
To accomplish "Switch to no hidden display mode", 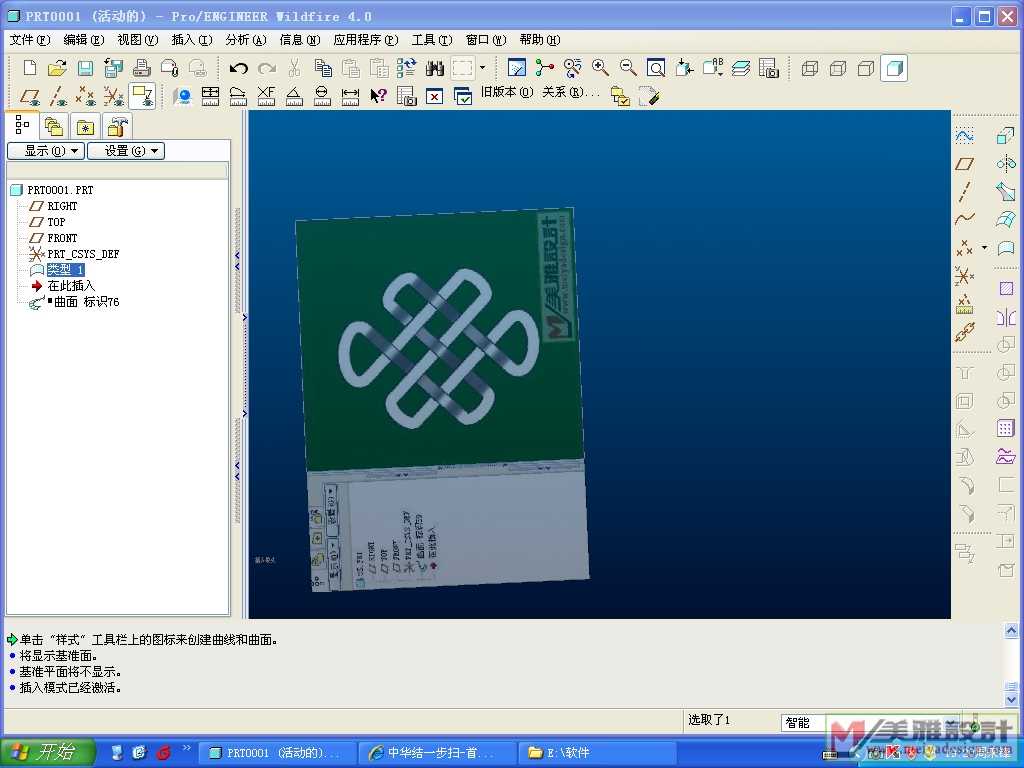I will coord(866,68).
